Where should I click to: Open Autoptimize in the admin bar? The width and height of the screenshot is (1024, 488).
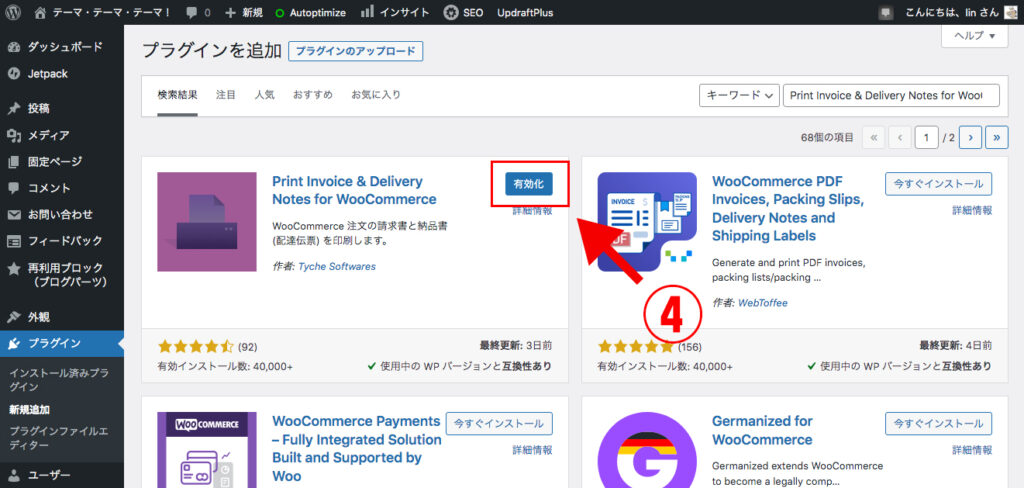(x=310, y=12)
